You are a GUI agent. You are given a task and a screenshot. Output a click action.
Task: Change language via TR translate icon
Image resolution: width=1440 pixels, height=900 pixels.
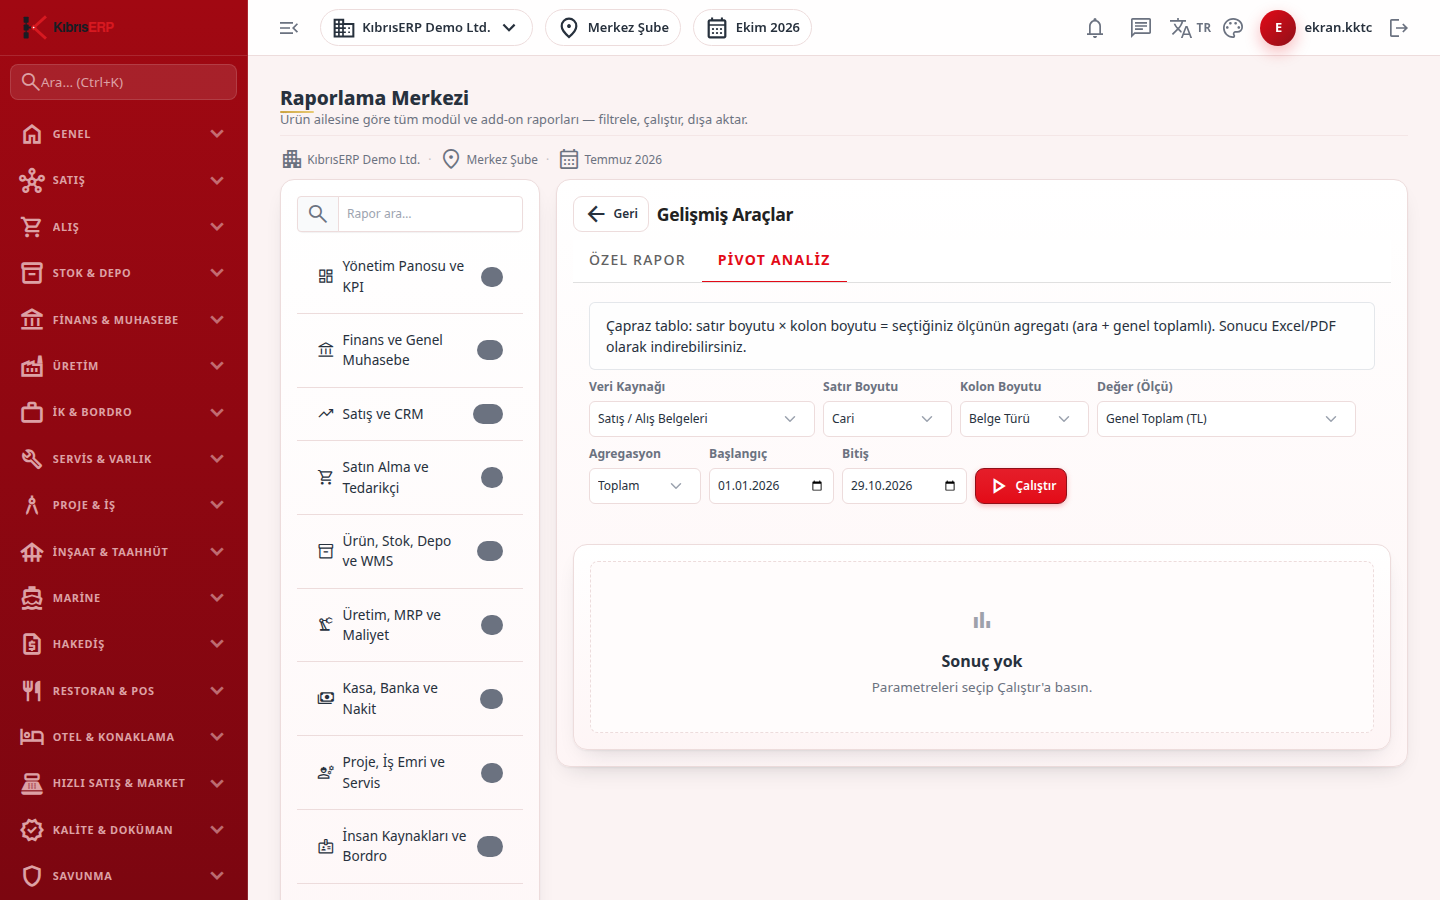(x=1190, y=28)
